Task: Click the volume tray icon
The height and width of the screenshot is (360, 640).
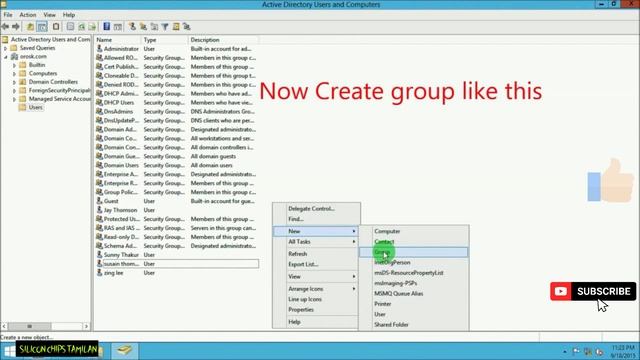Action: click(599, 351)
